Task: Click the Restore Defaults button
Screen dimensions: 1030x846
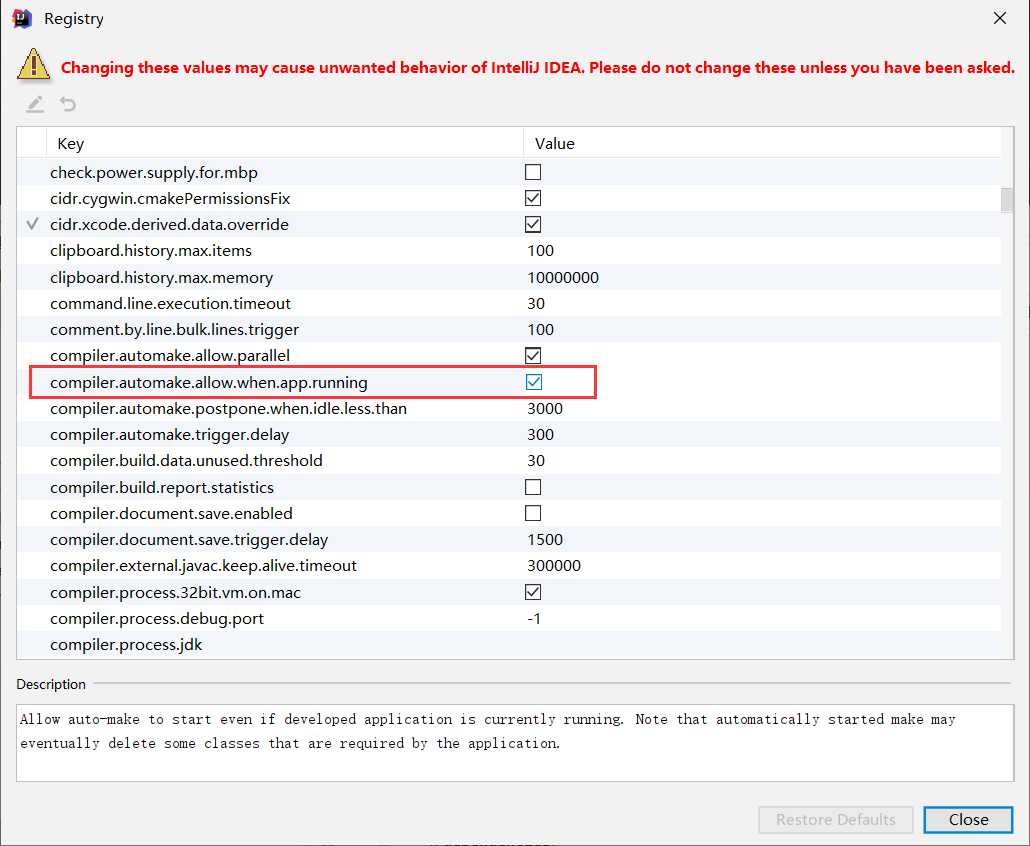Action: pyautogui.click(x=836, y=820)
